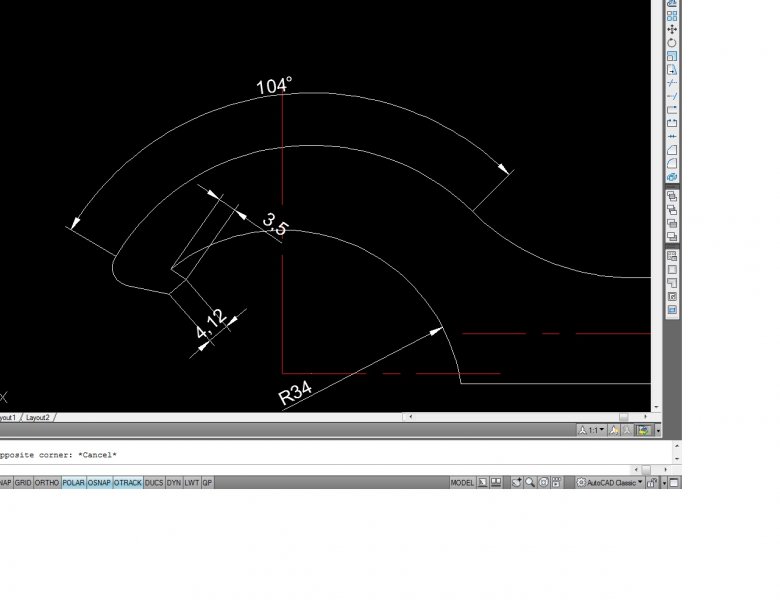
Task: Click command window horizontal scroll right arrow
Action: click(665, 469)
